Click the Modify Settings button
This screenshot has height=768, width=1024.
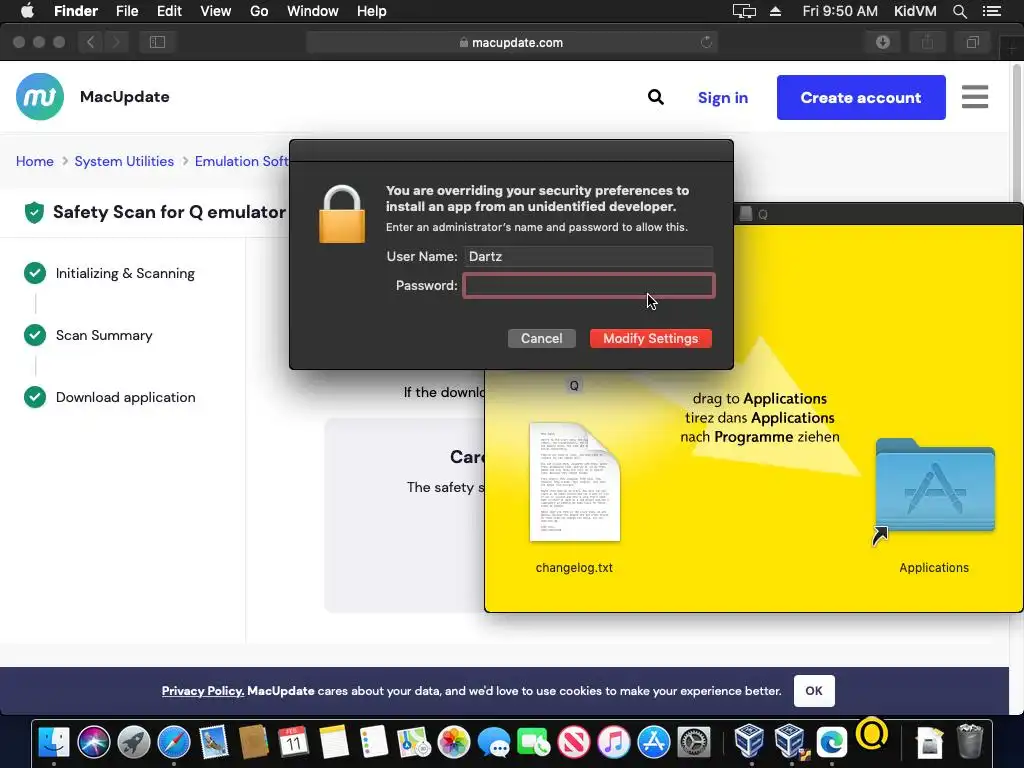click(x=650, y=338)
